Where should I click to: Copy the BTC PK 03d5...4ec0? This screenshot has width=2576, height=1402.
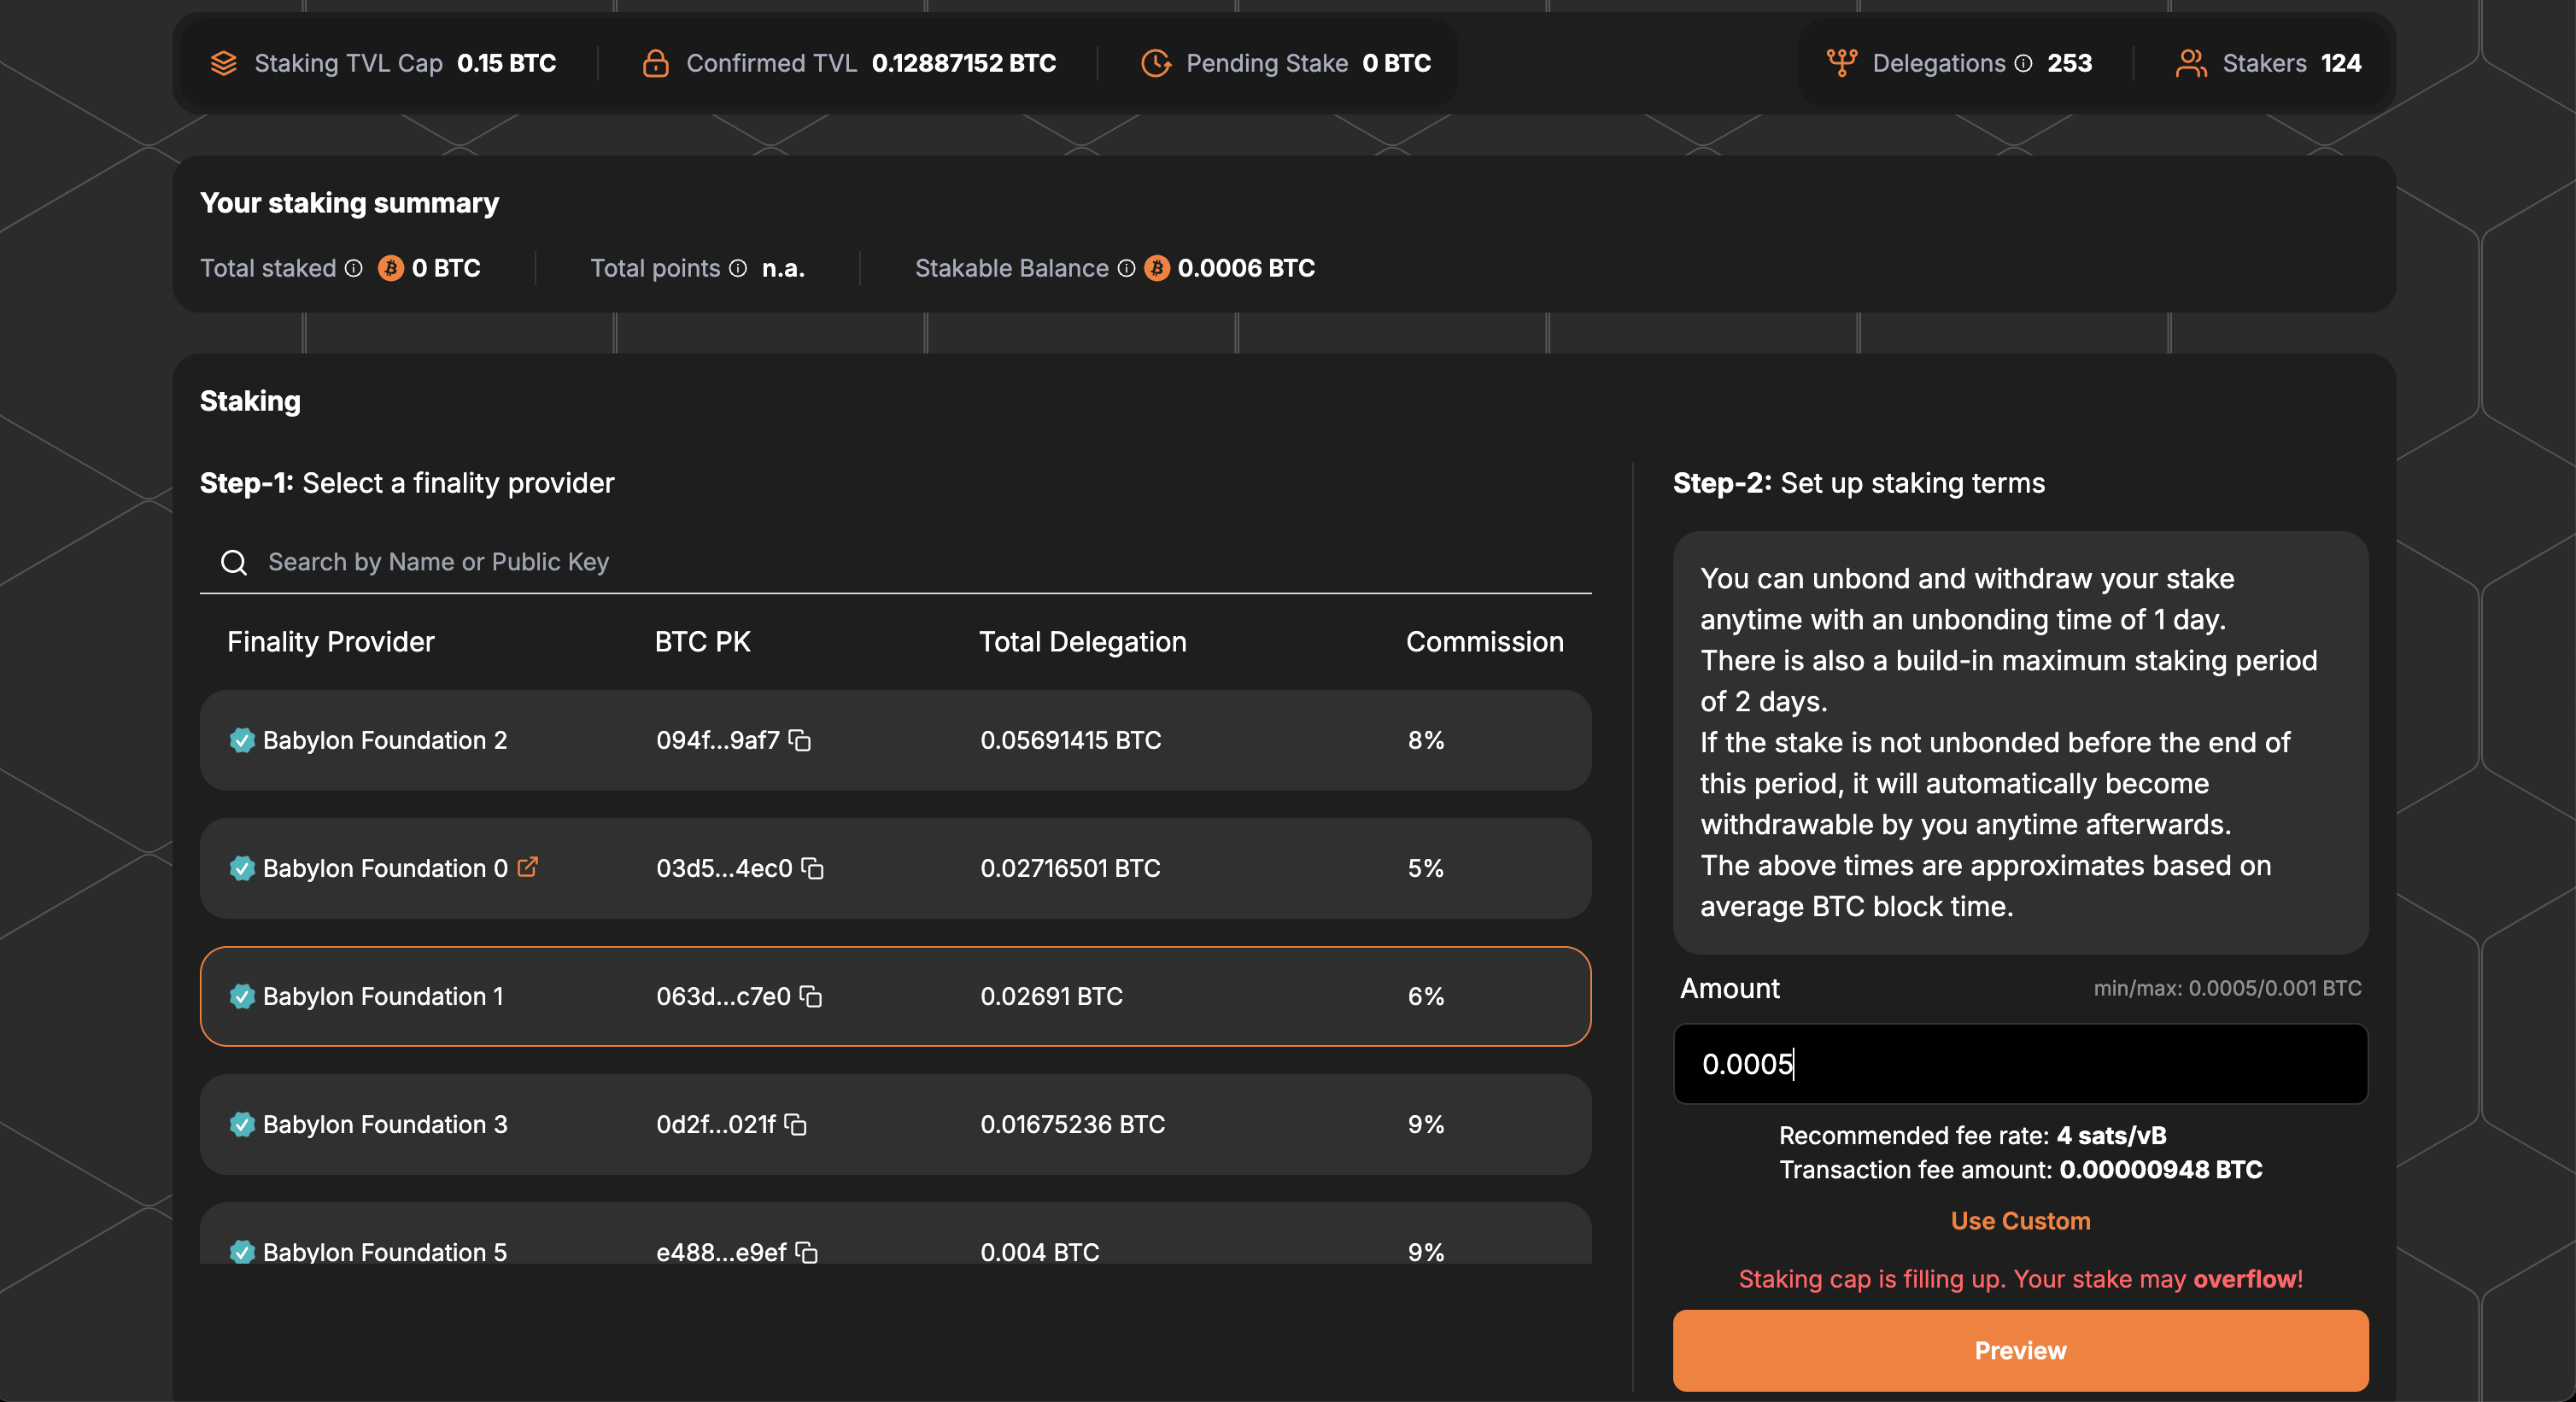click(813, 868)
